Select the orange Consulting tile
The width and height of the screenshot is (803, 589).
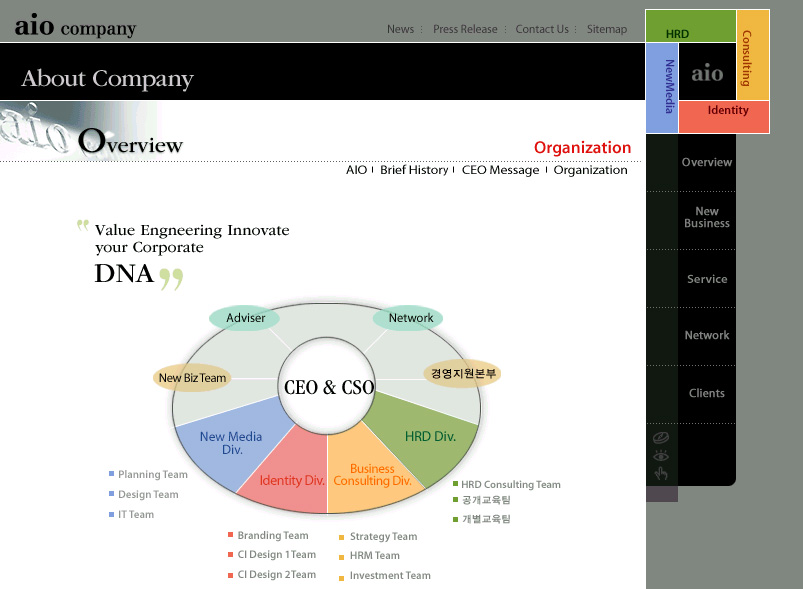click(x=753, y=55)
